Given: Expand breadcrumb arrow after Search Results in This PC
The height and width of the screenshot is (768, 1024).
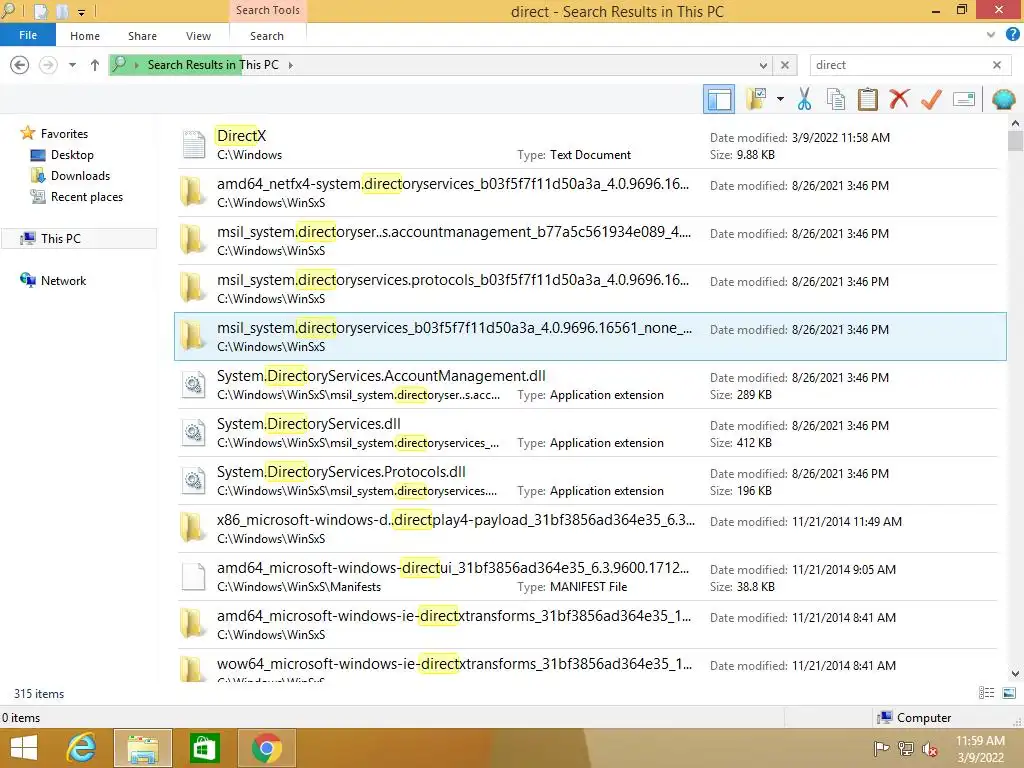Looking at the screenshot, I should click(291, 65).
